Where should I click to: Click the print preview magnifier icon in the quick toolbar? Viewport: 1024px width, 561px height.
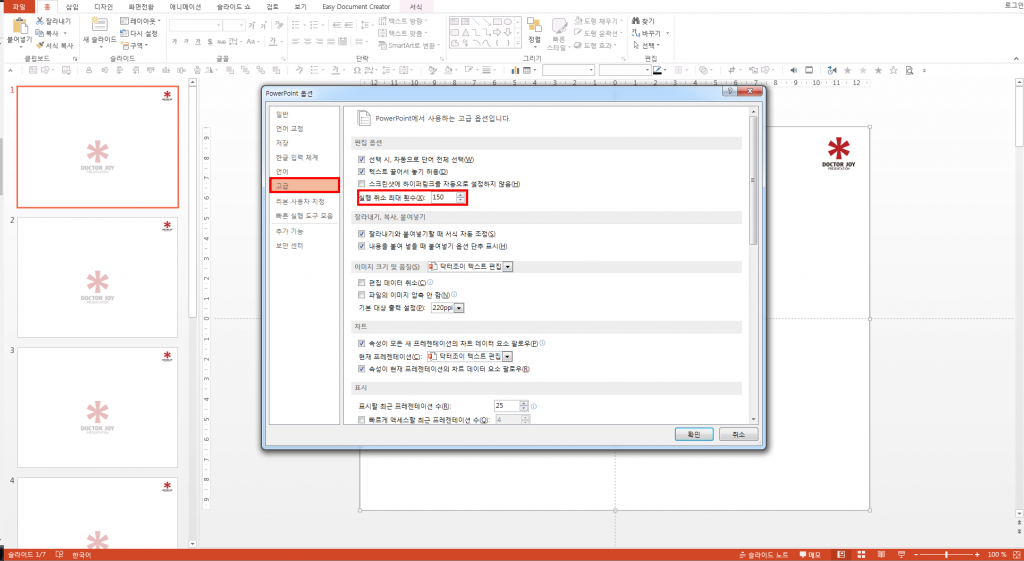(909, 70)
